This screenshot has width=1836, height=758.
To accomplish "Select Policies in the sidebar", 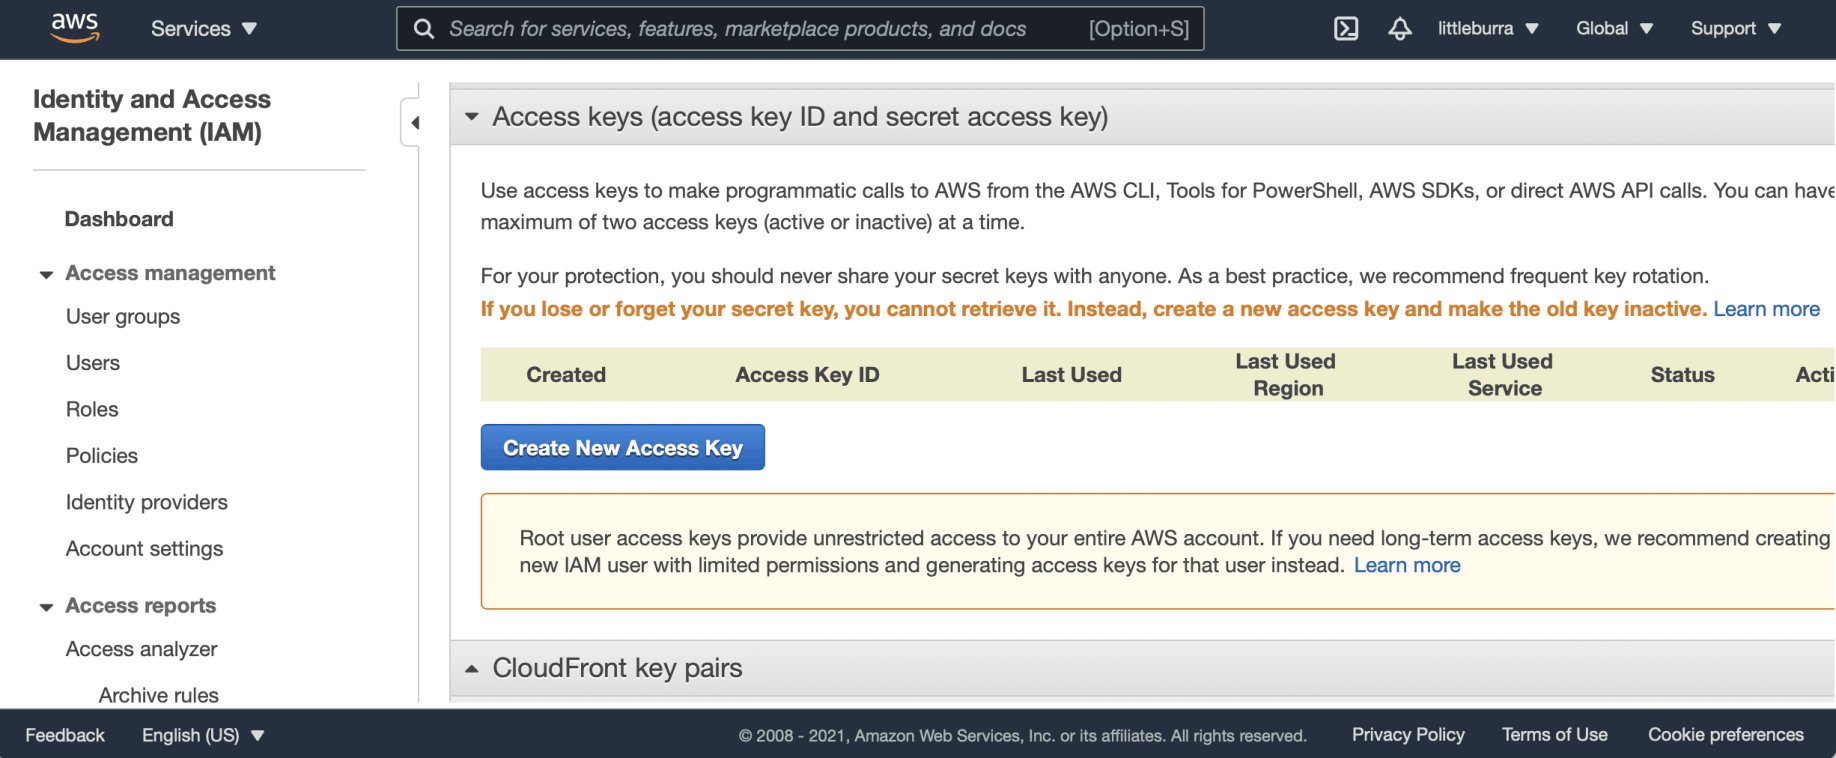I will (102, 456).
